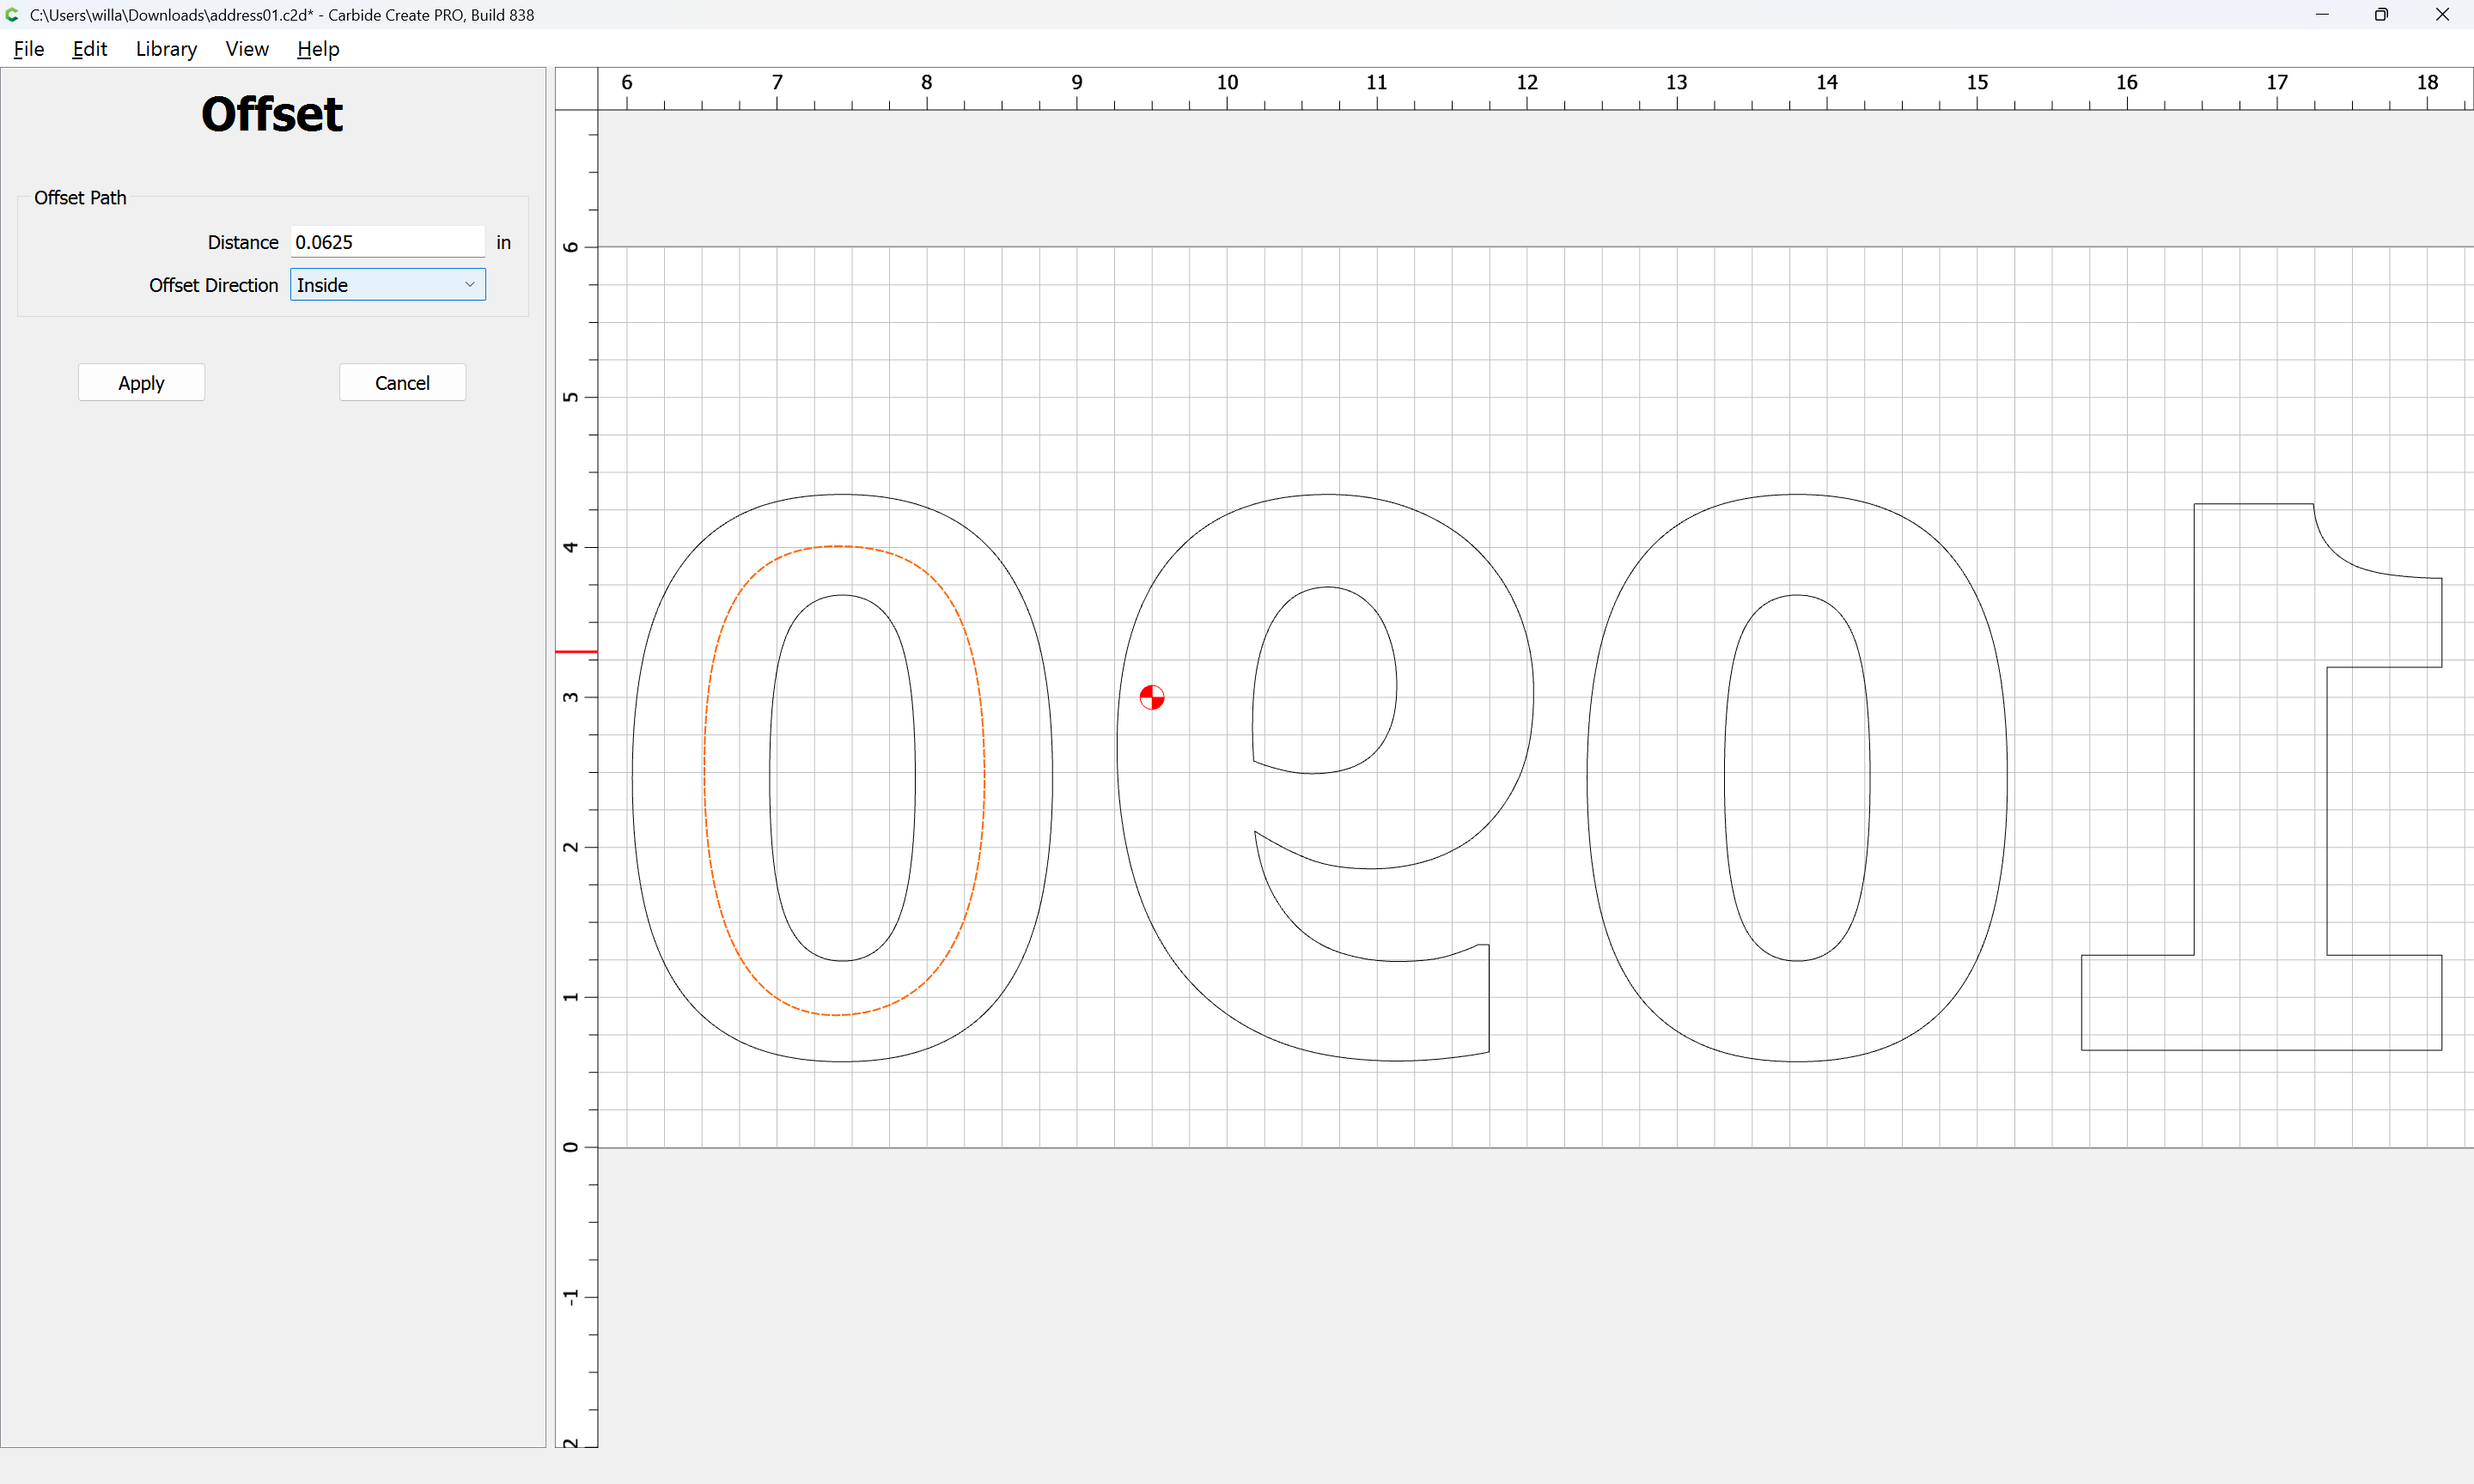Click the ruler corner box at top-left
The height and width of the screenshot is (1484, 2474).
pos(576,89)
